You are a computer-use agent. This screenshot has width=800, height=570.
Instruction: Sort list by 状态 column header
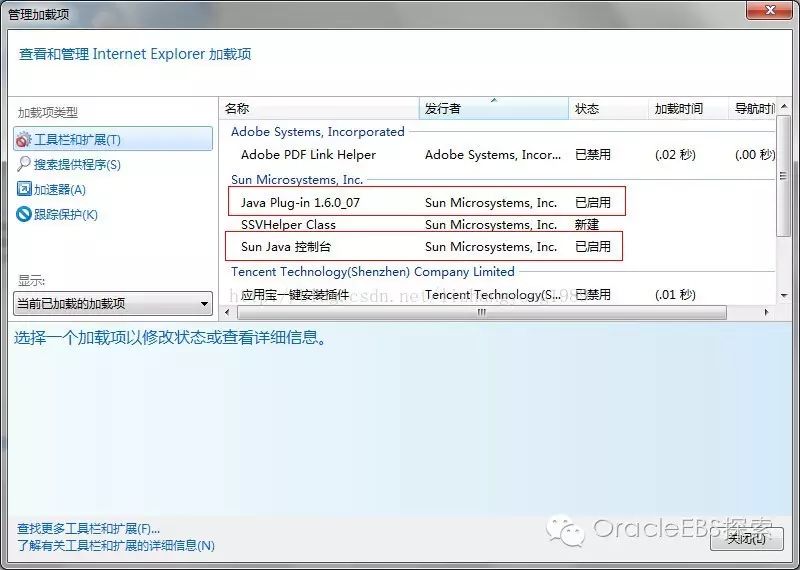[x=608, y=108]
